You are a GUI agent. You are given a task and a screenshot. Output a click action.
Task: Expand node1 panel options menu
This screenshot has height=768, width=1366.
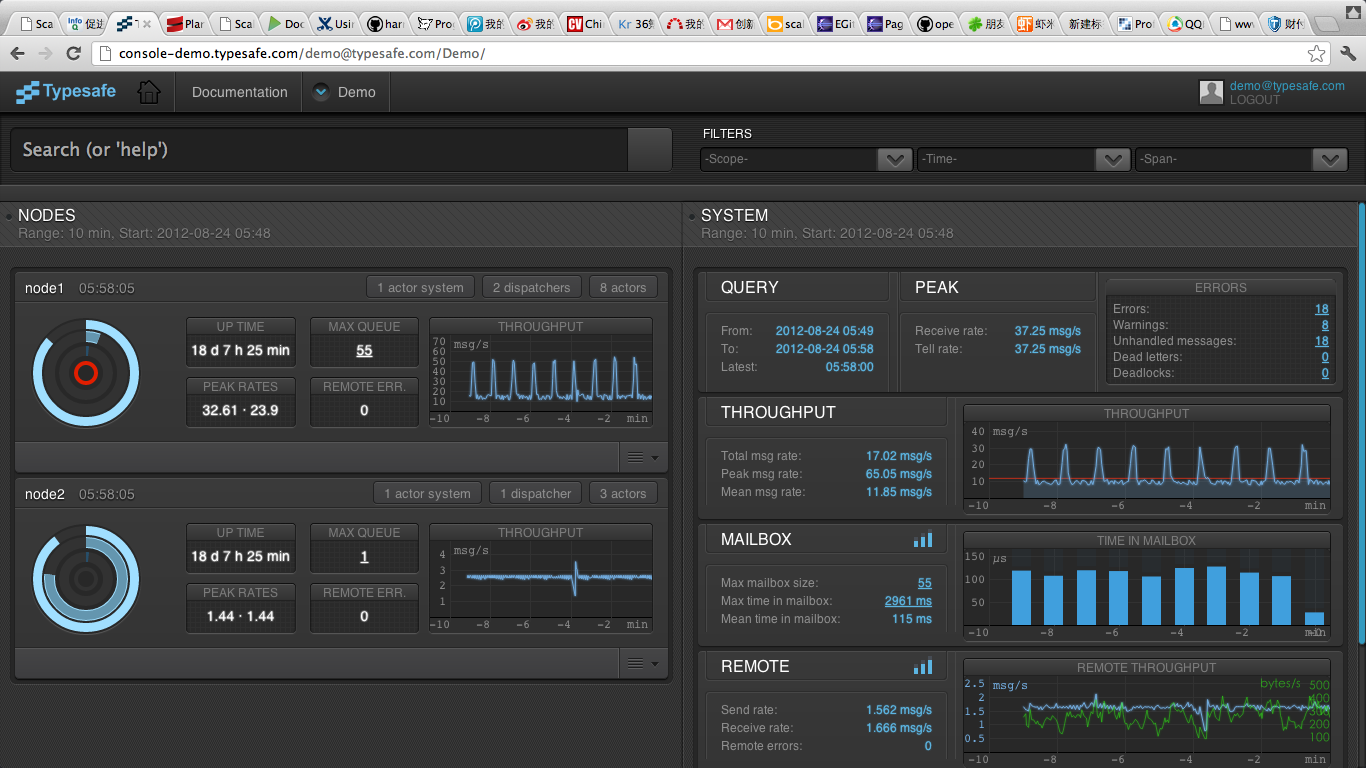642,457
